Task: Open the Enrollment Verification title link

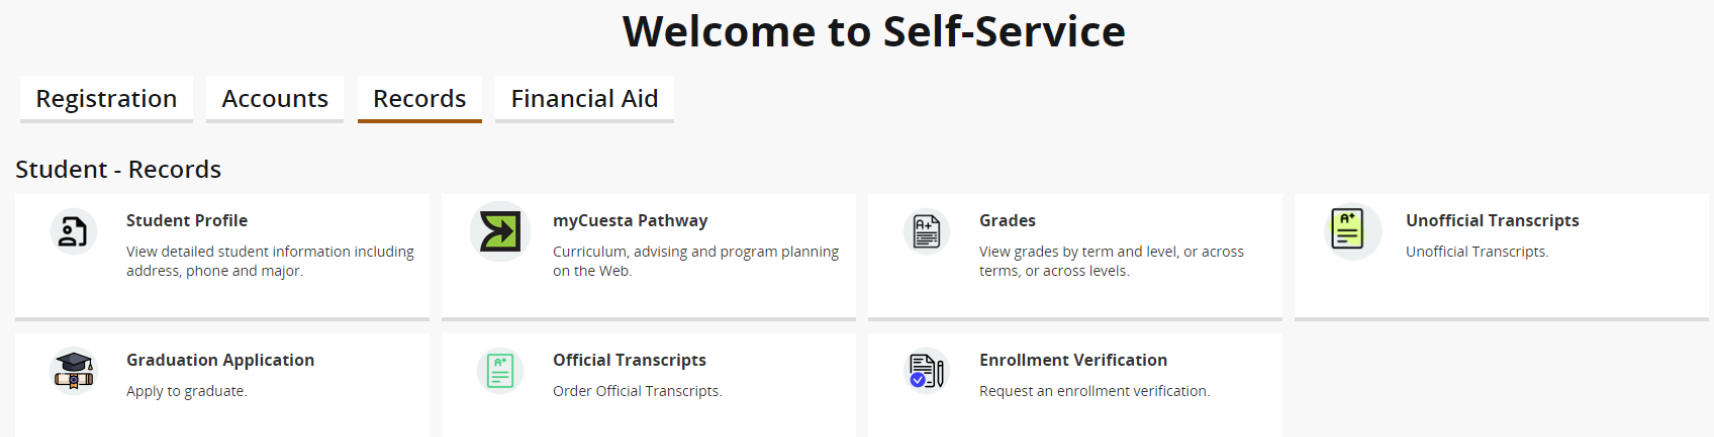Action: (1073, 360)
